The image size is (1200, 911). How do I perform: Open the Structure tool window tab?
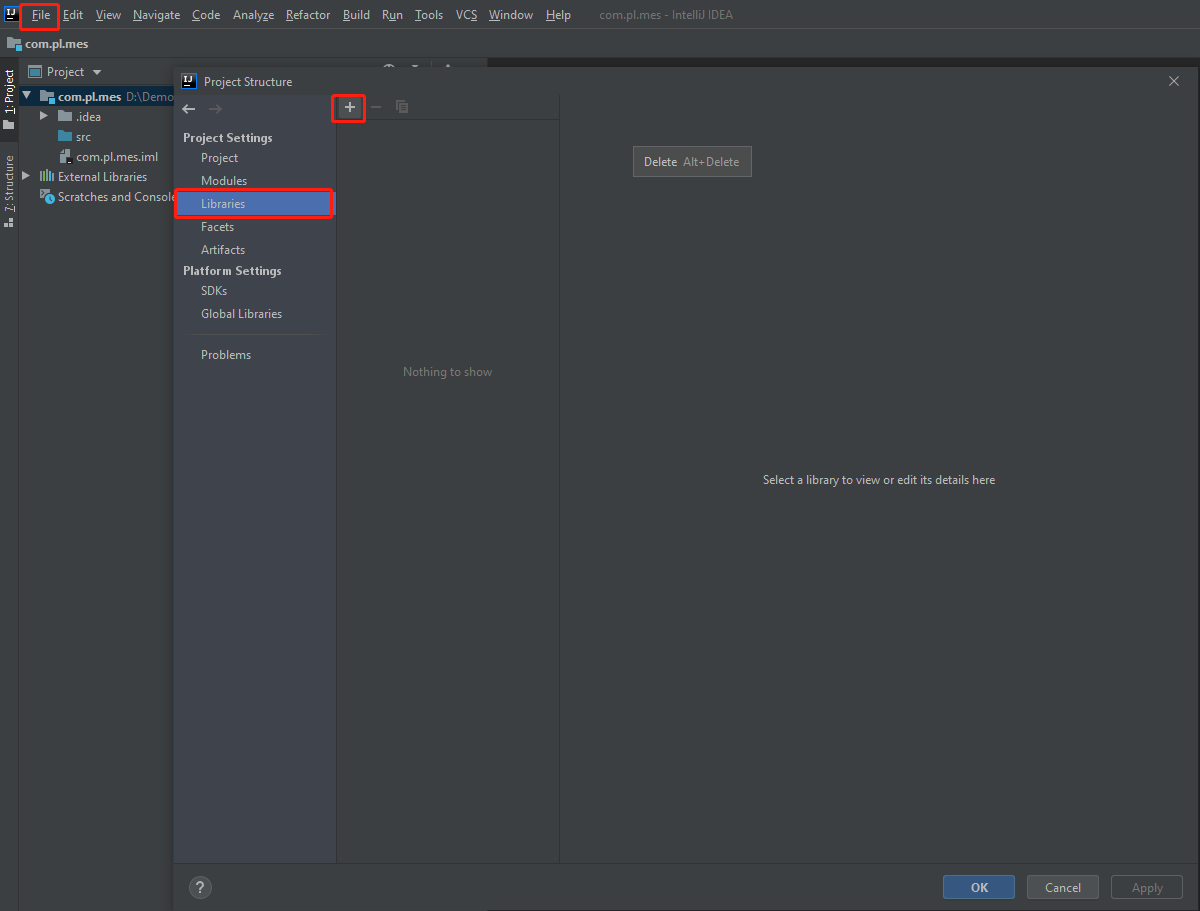(9, 190)
